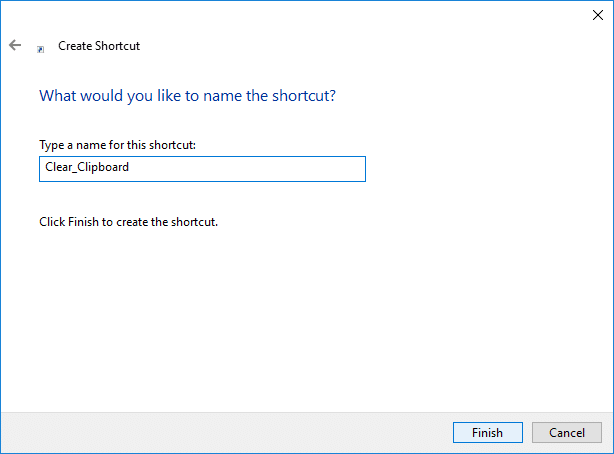Click the Create Shortcut window title text

(x=99, y=46)
